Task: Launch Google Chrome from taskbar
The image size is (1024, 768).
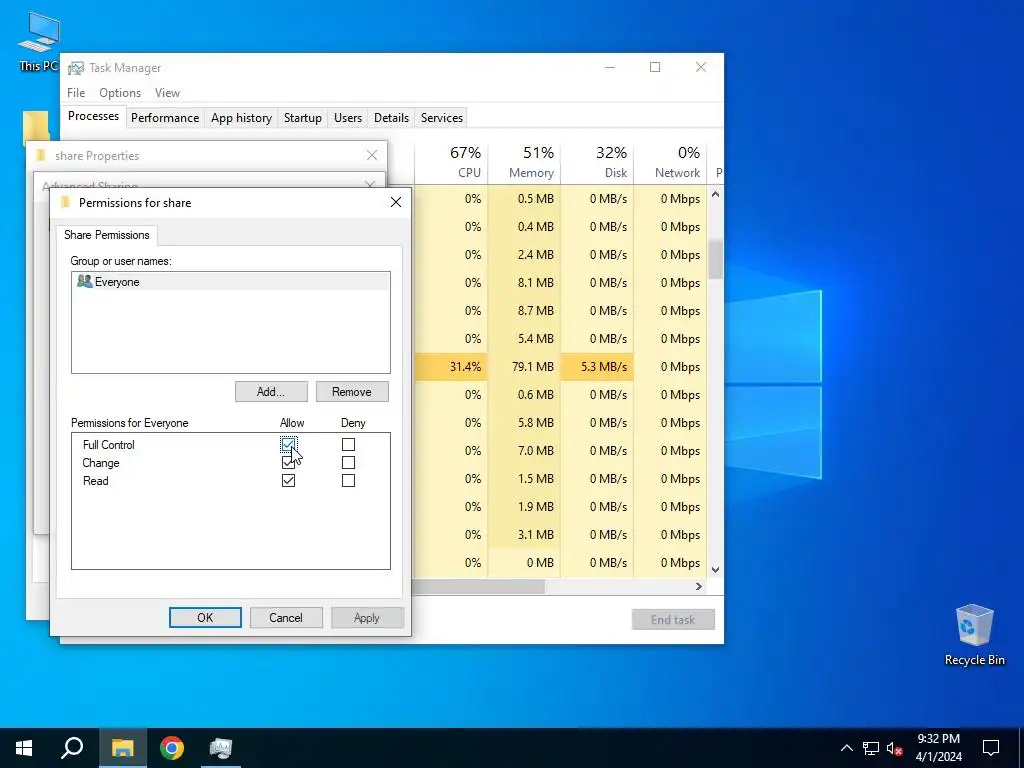Action: [172, 748]
